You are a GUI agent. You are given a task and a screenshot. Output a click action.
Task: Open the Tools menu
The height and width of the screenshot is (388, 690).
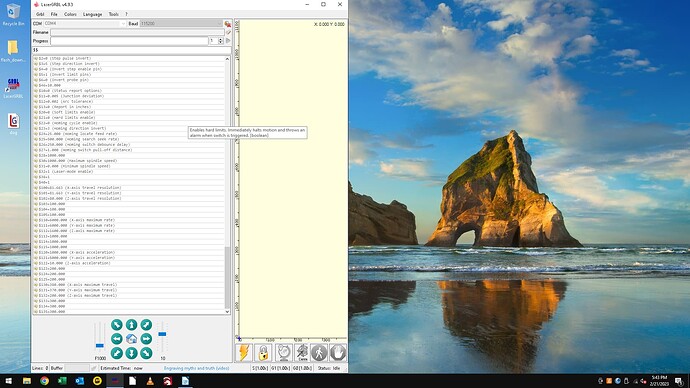[113, 14]
